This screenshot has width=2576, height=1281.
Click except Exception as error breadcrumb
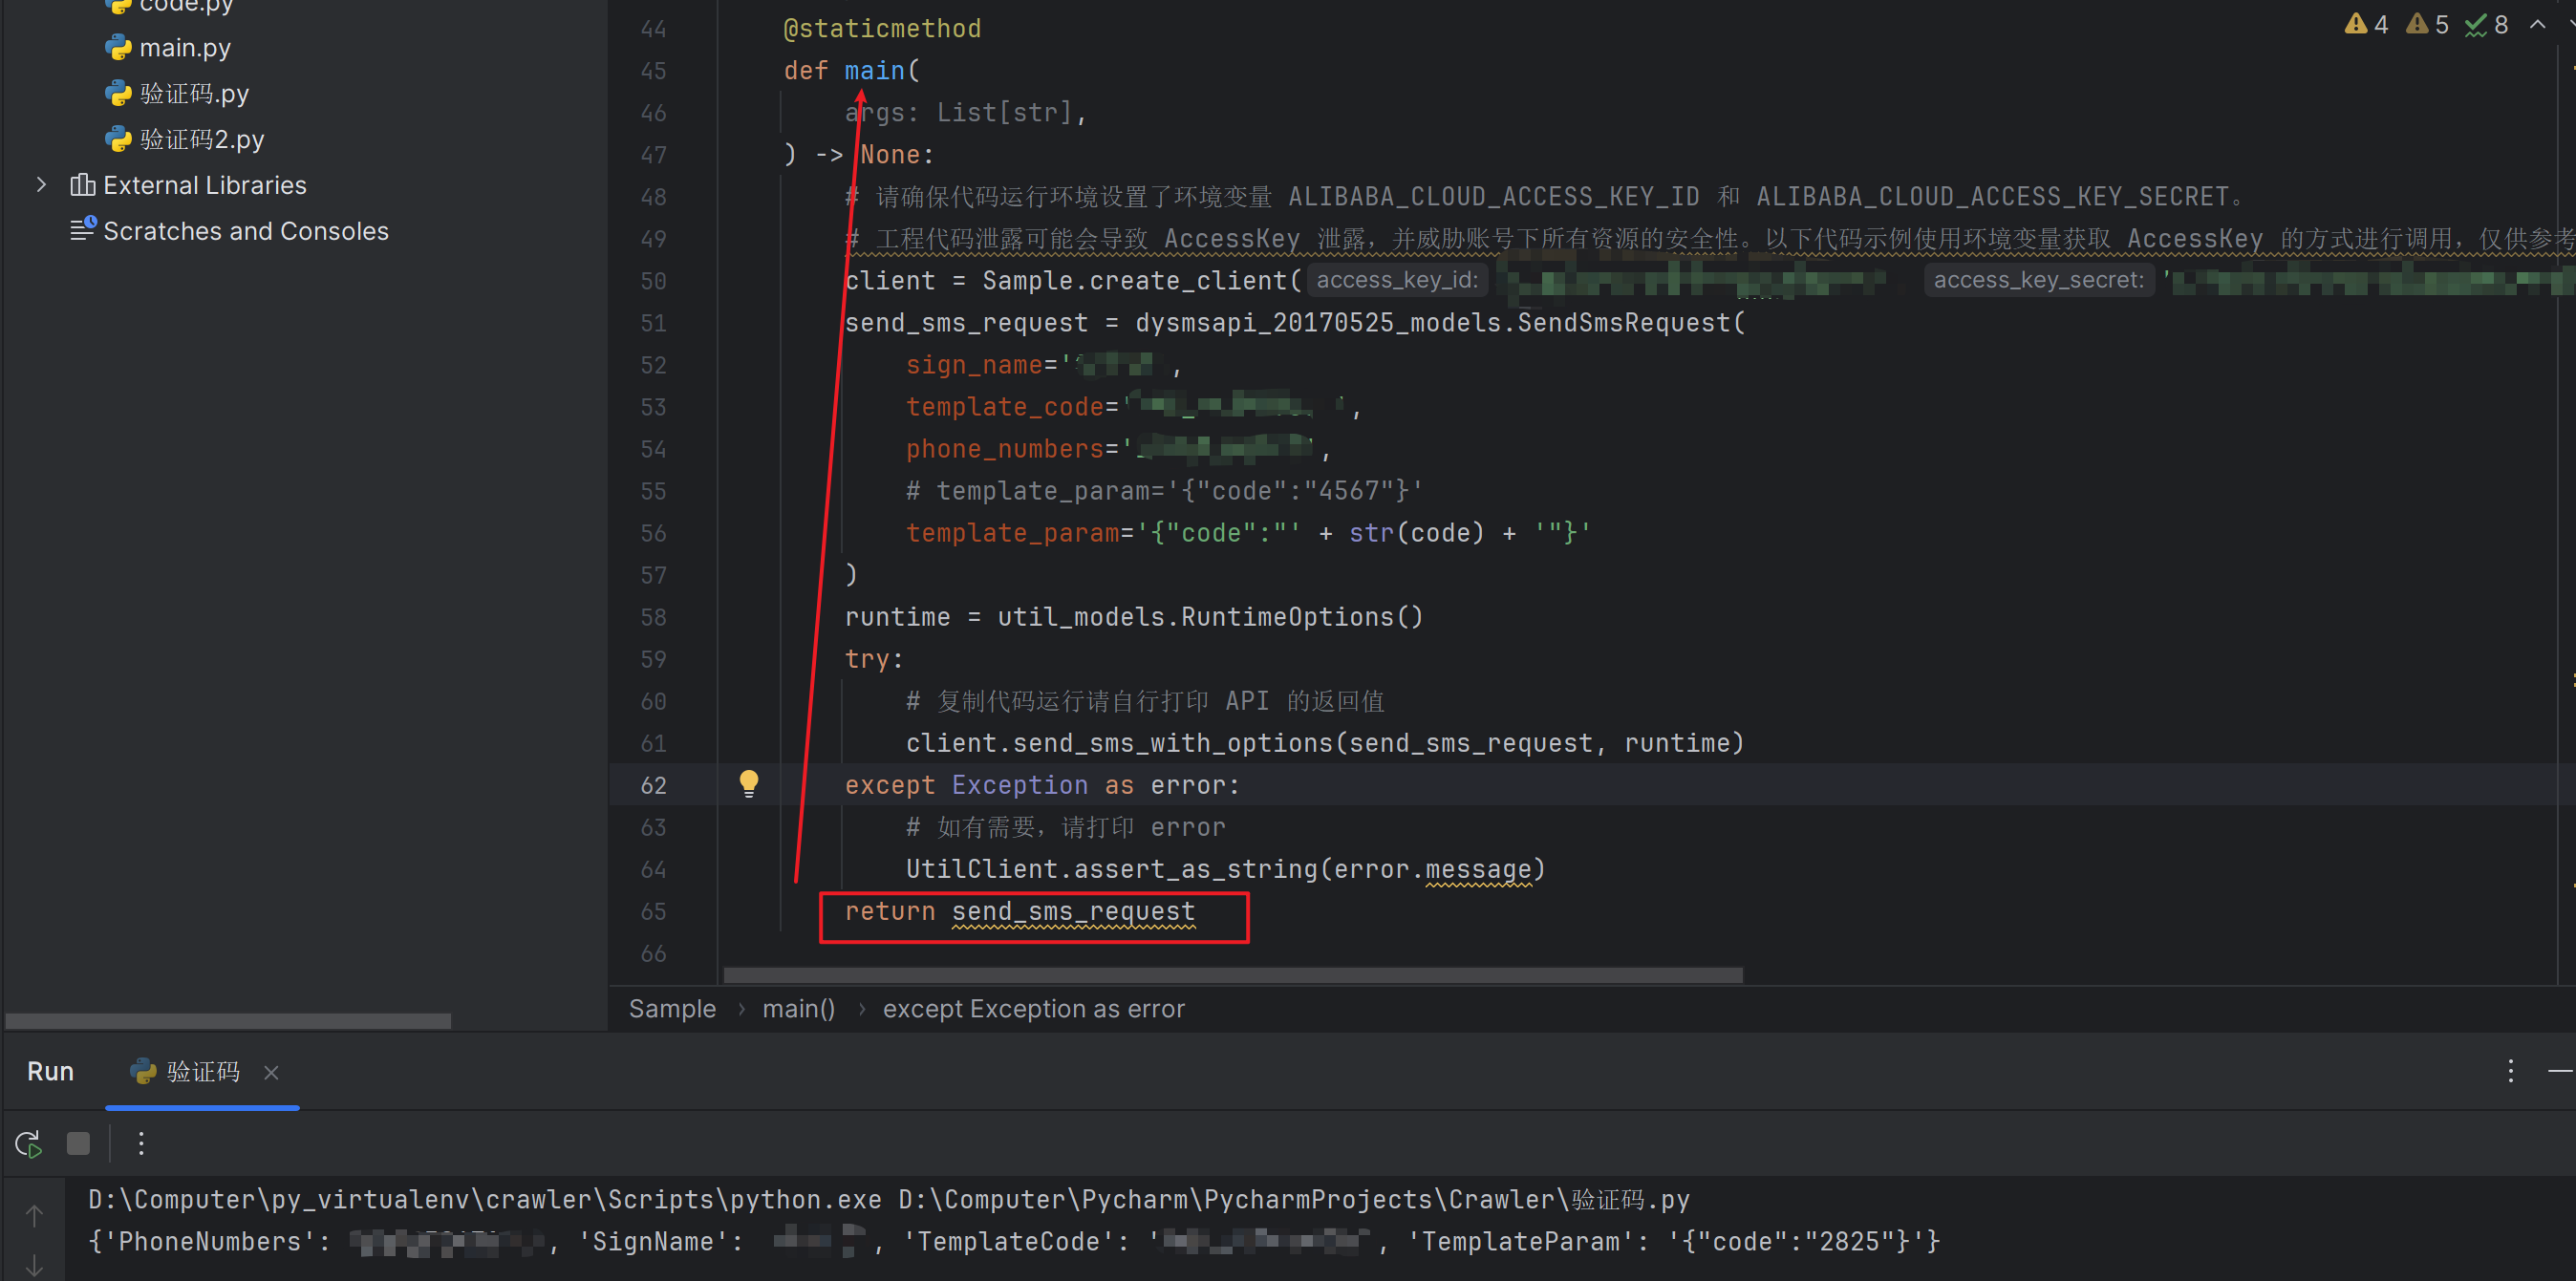(x=1033, y=1008)
